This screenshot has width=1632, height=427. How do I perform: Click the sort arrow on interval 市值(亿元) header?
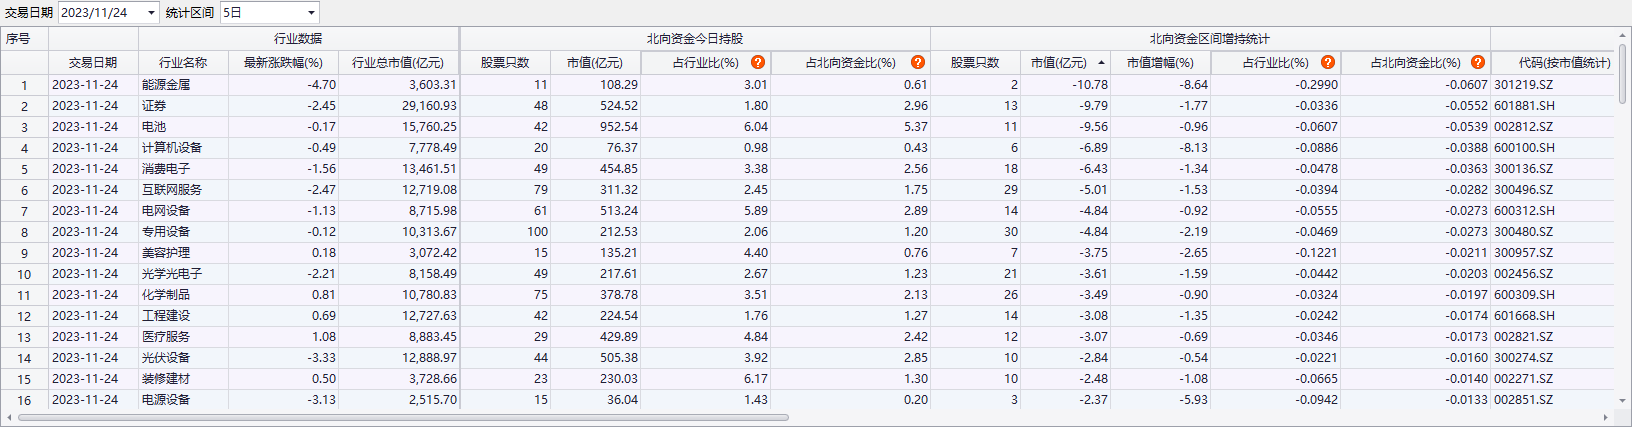tap(1101, 63)
